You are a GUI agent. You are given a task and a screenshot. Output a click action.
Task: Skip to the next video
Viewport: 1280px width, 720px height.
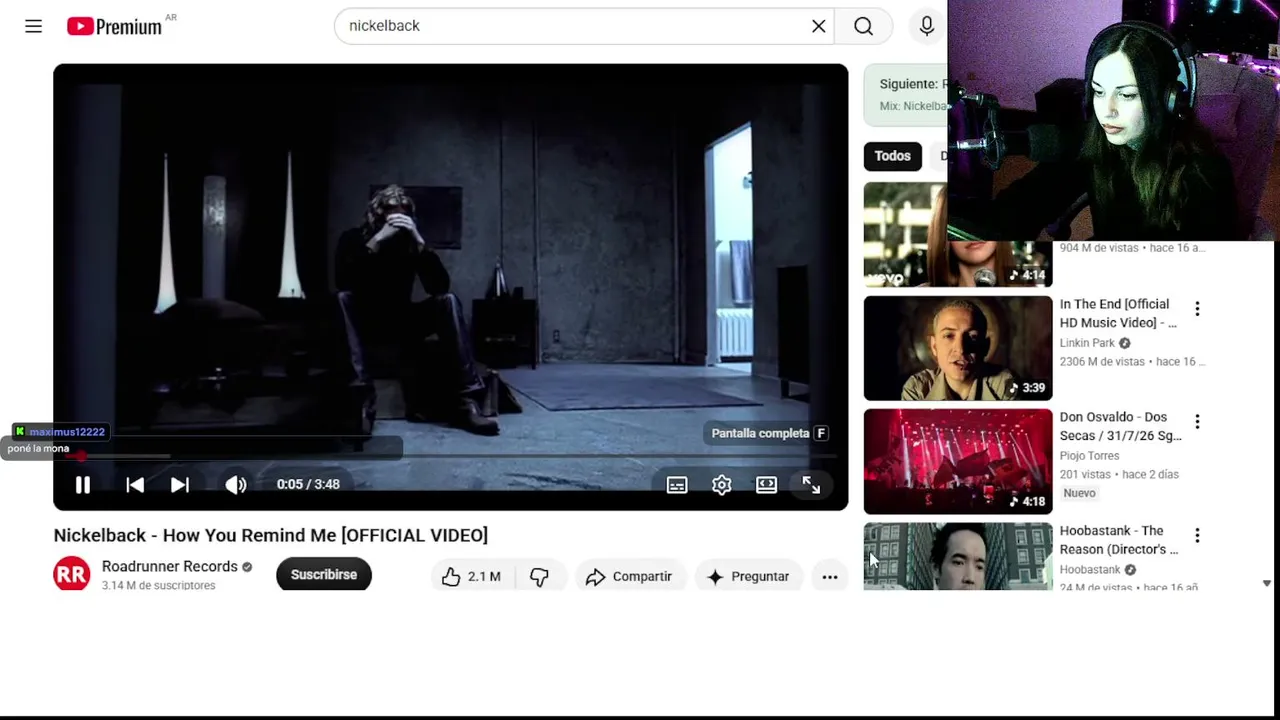click(x=180, y=485)
